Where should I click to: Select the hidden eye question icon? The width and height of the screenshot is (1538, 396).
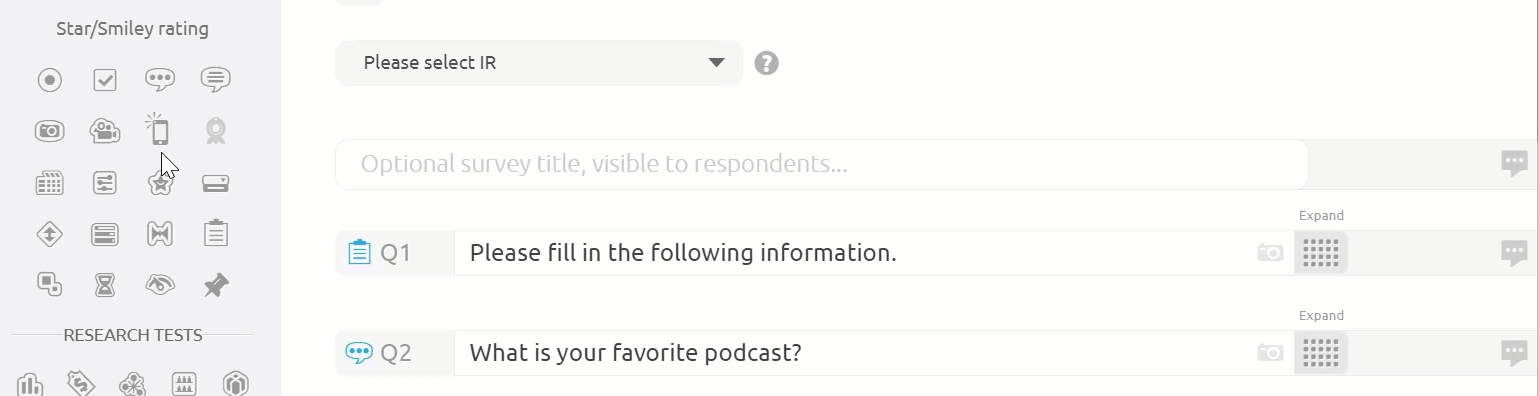pyautogui.click(x=160, y=286)
